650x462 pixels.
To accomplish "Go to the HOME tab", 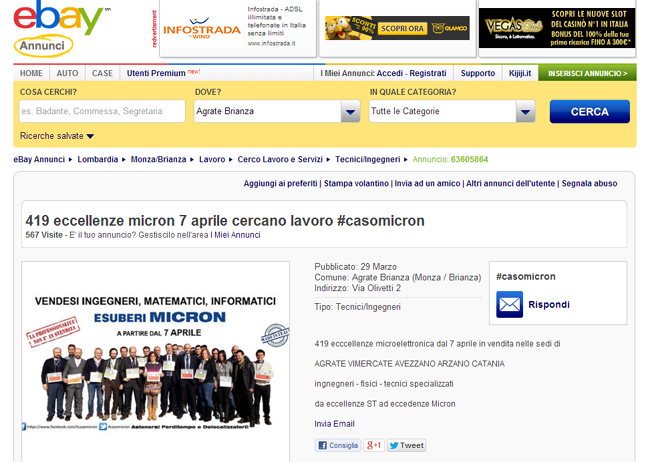I will click(x=31, y=73).
